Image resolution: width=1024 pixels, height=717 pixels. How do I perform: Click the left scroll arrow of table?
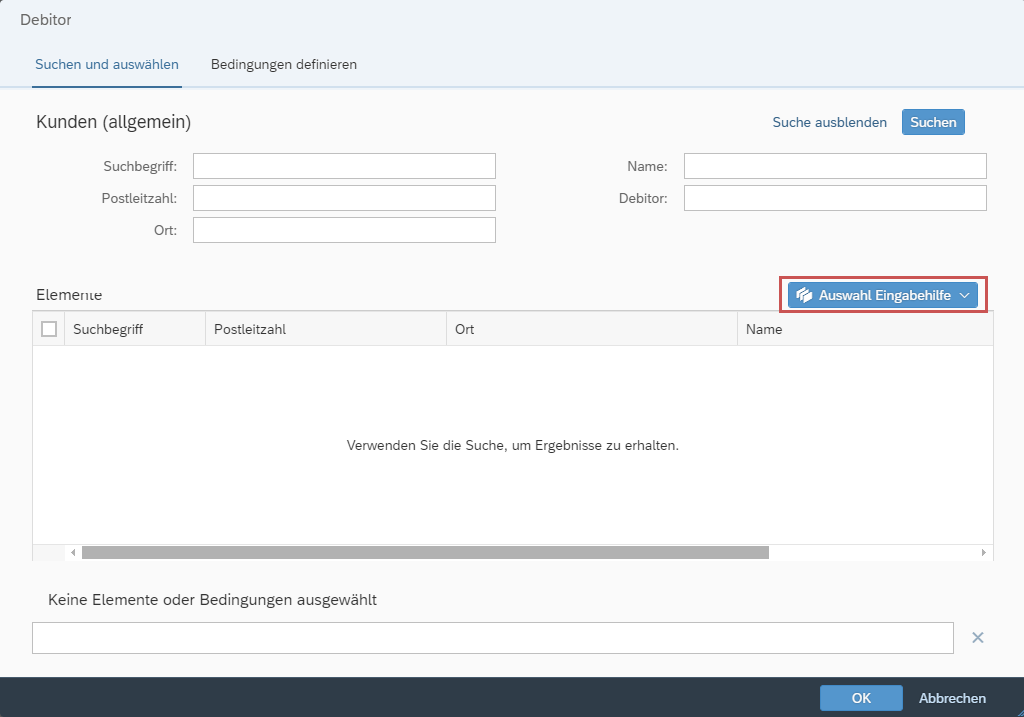pyautogui.click(x=72, y=552)
